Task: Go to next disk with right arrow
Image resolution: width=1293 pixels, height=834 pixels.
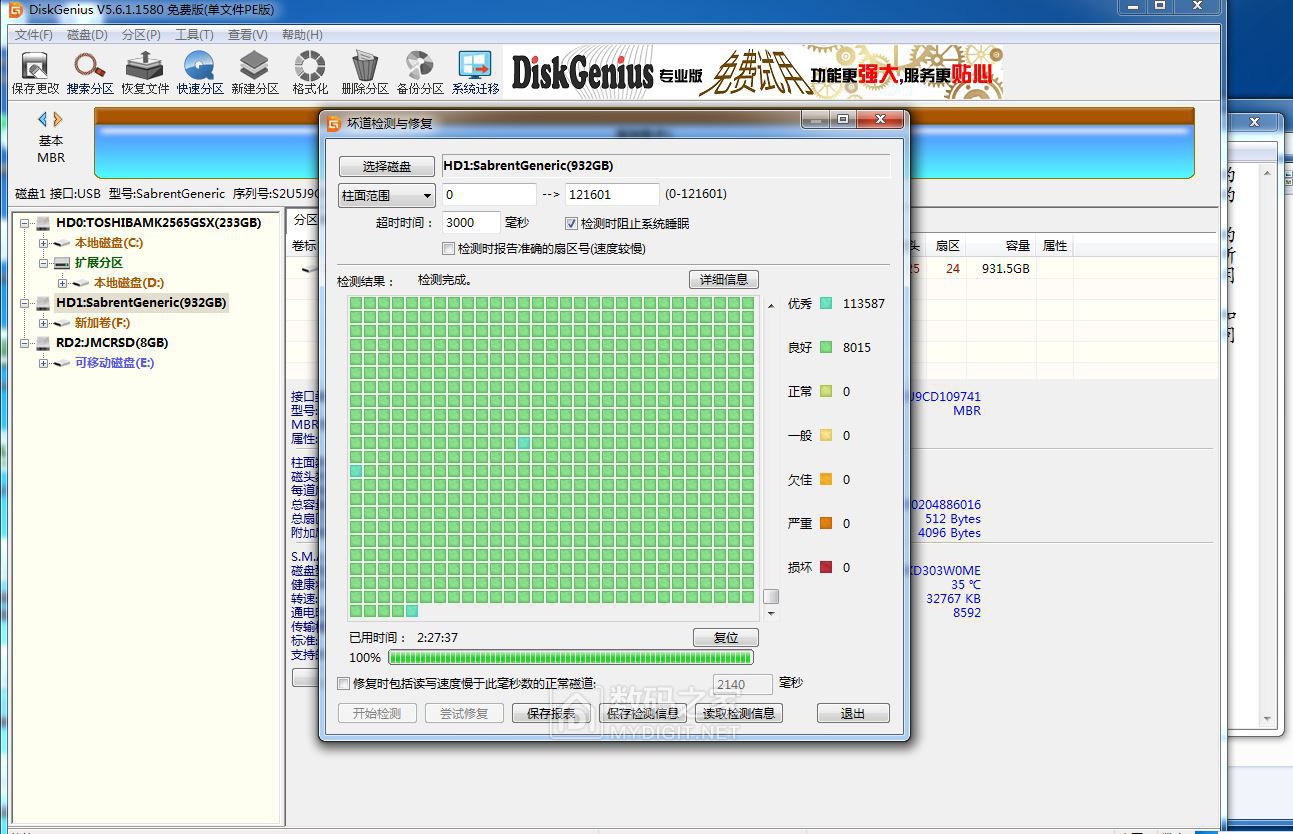Action: [x=58, y=119]
